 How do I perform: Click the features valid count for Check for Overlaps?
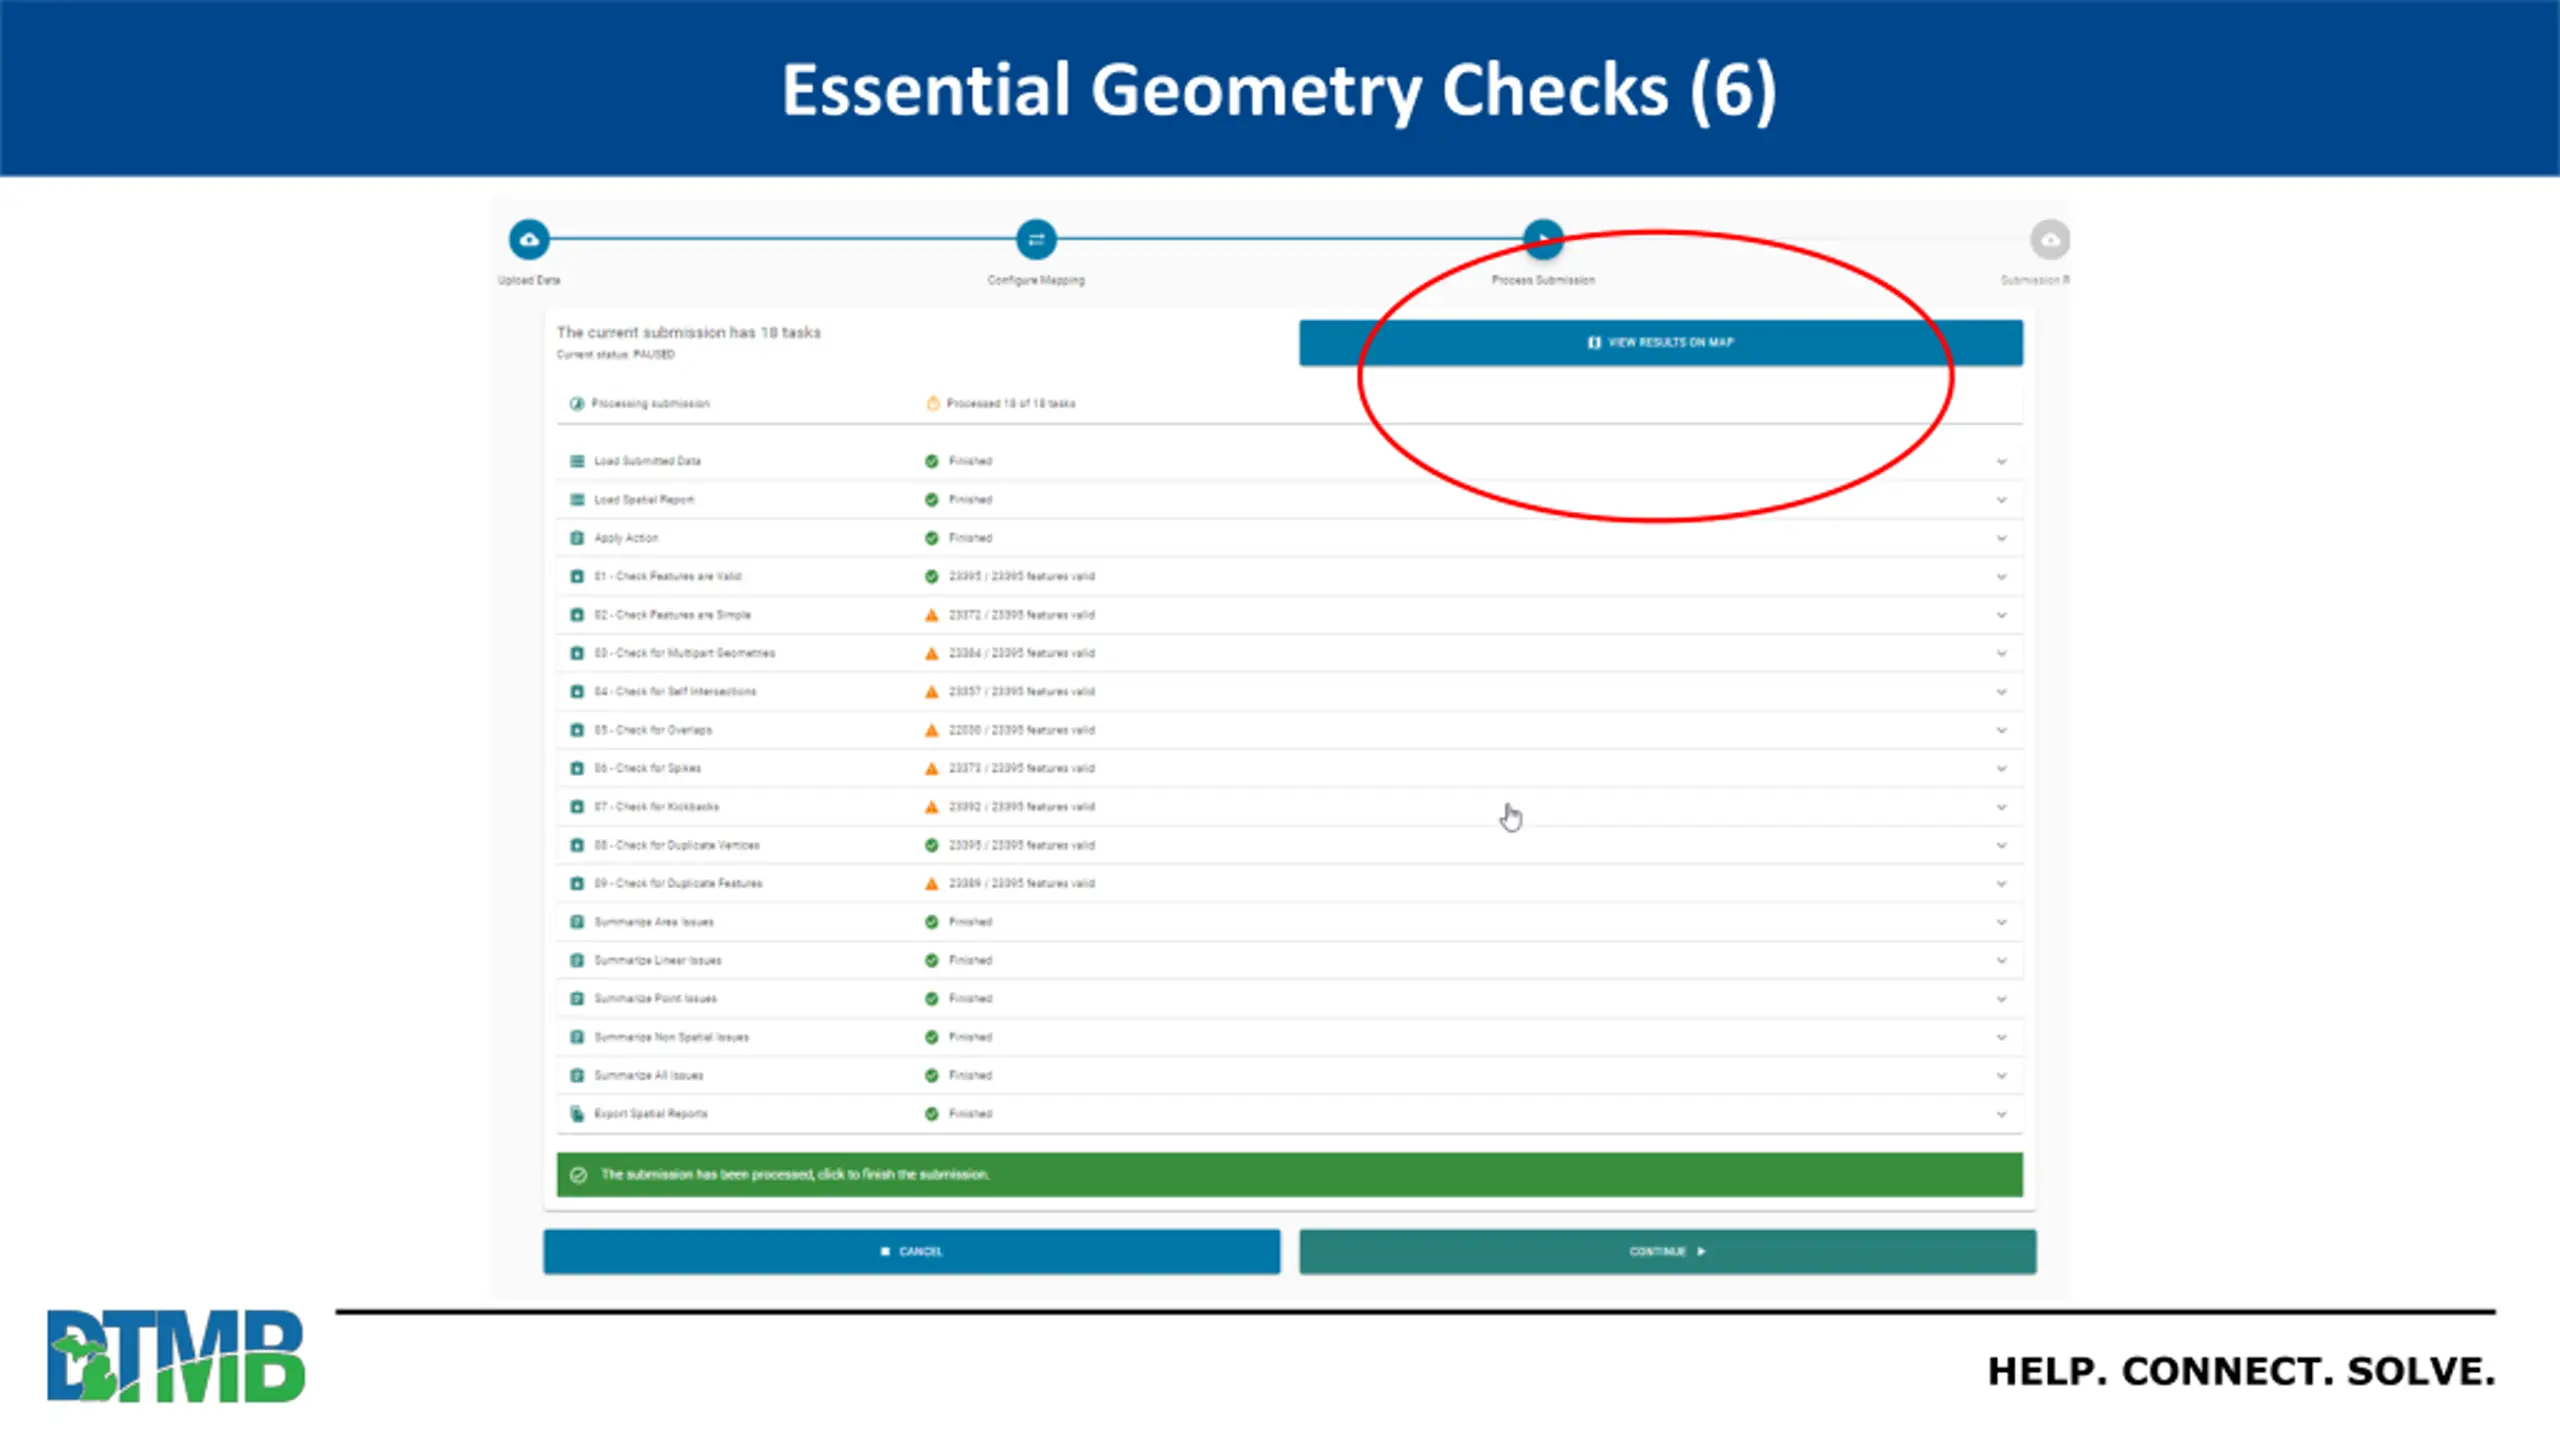1022,730
